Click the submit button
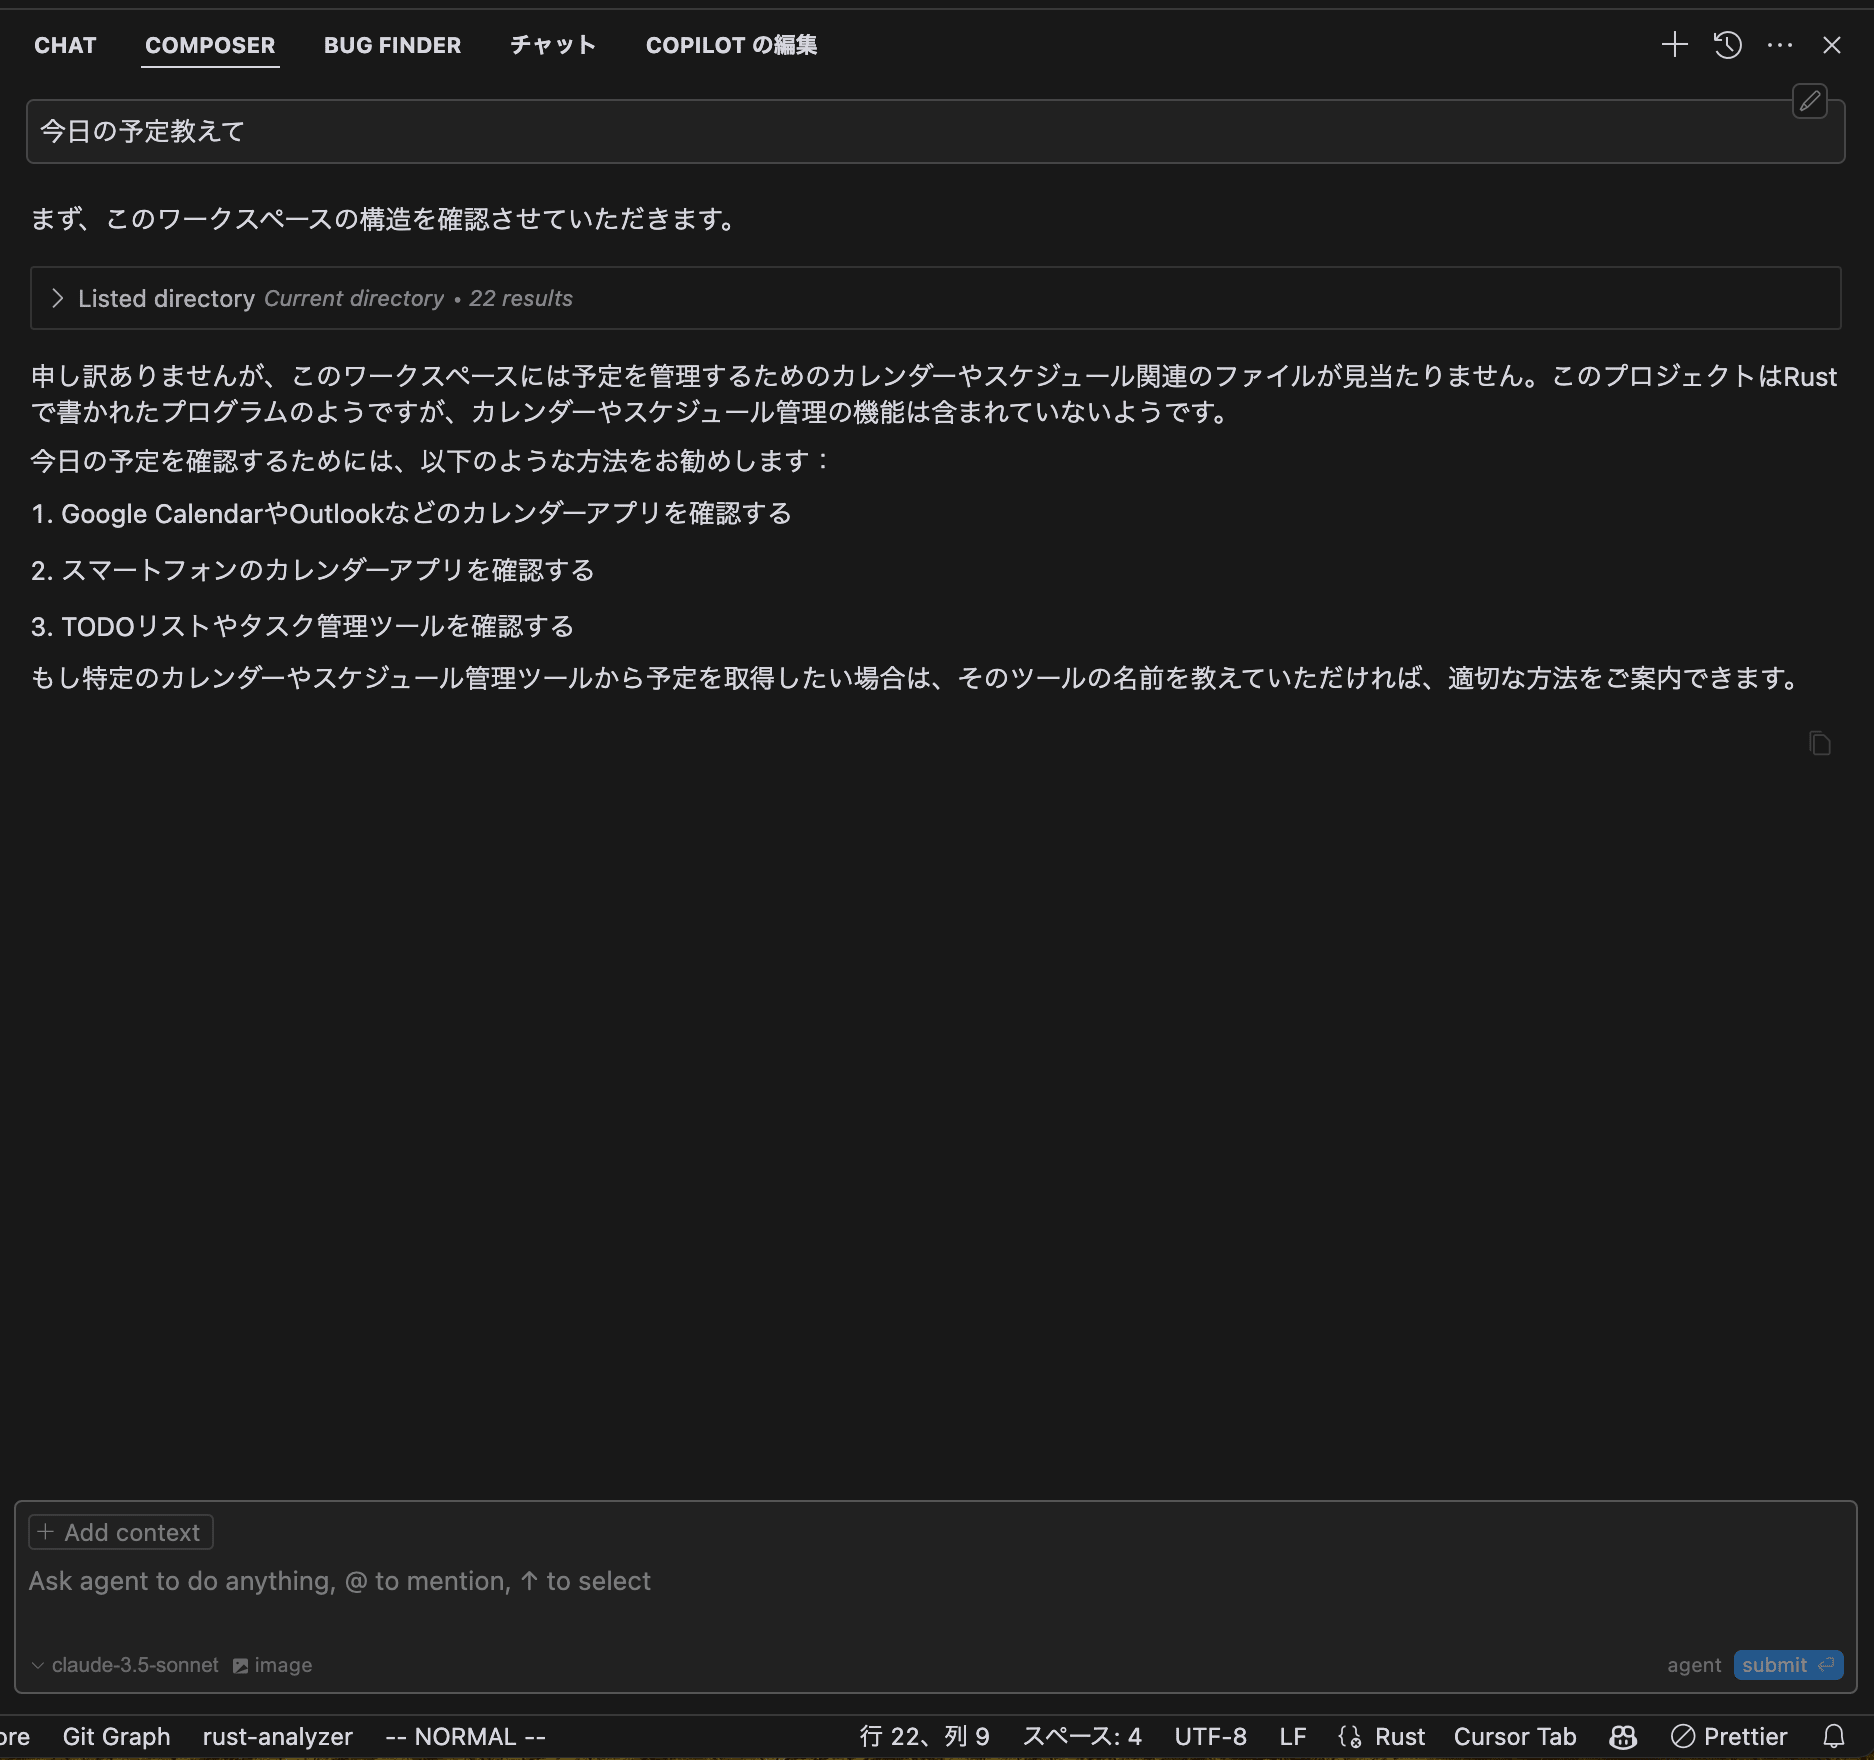This screenshot has height=1760, width=1874. pos(1788,1665)
